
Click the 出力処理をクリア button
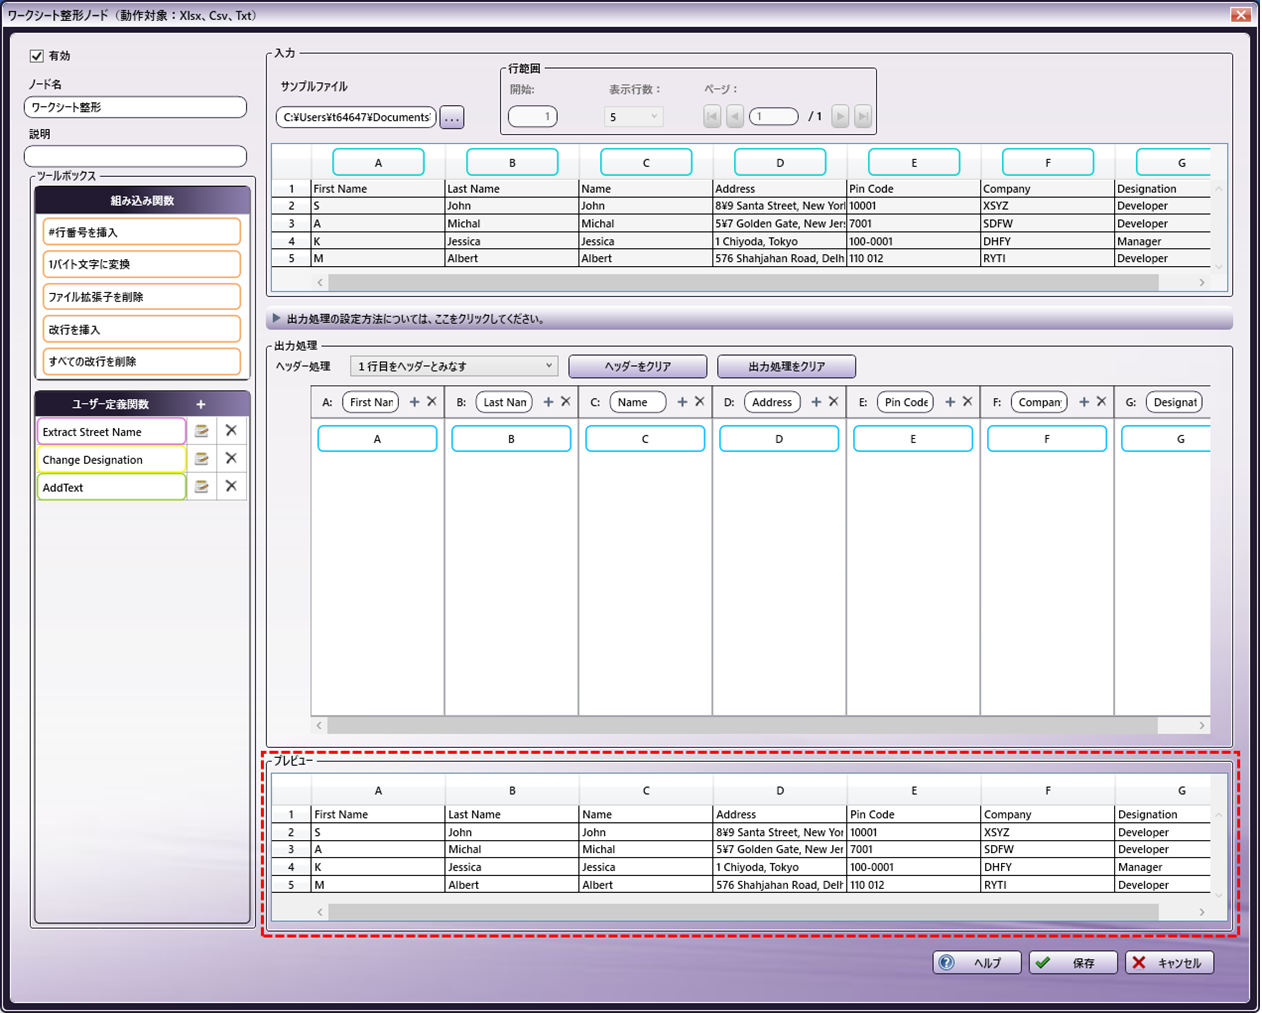(787, 366)
